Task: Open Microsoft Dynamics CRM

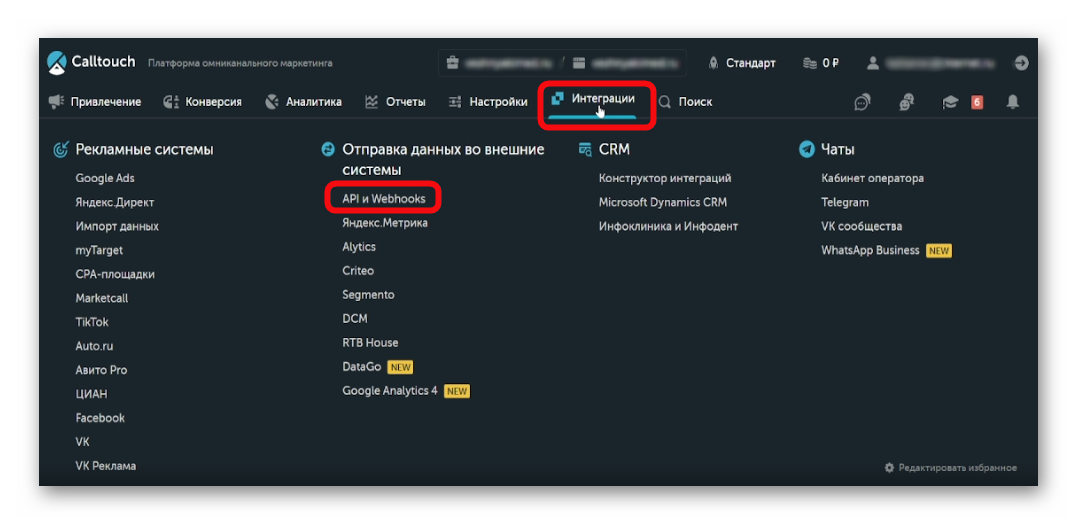Action: pos(663,202)
